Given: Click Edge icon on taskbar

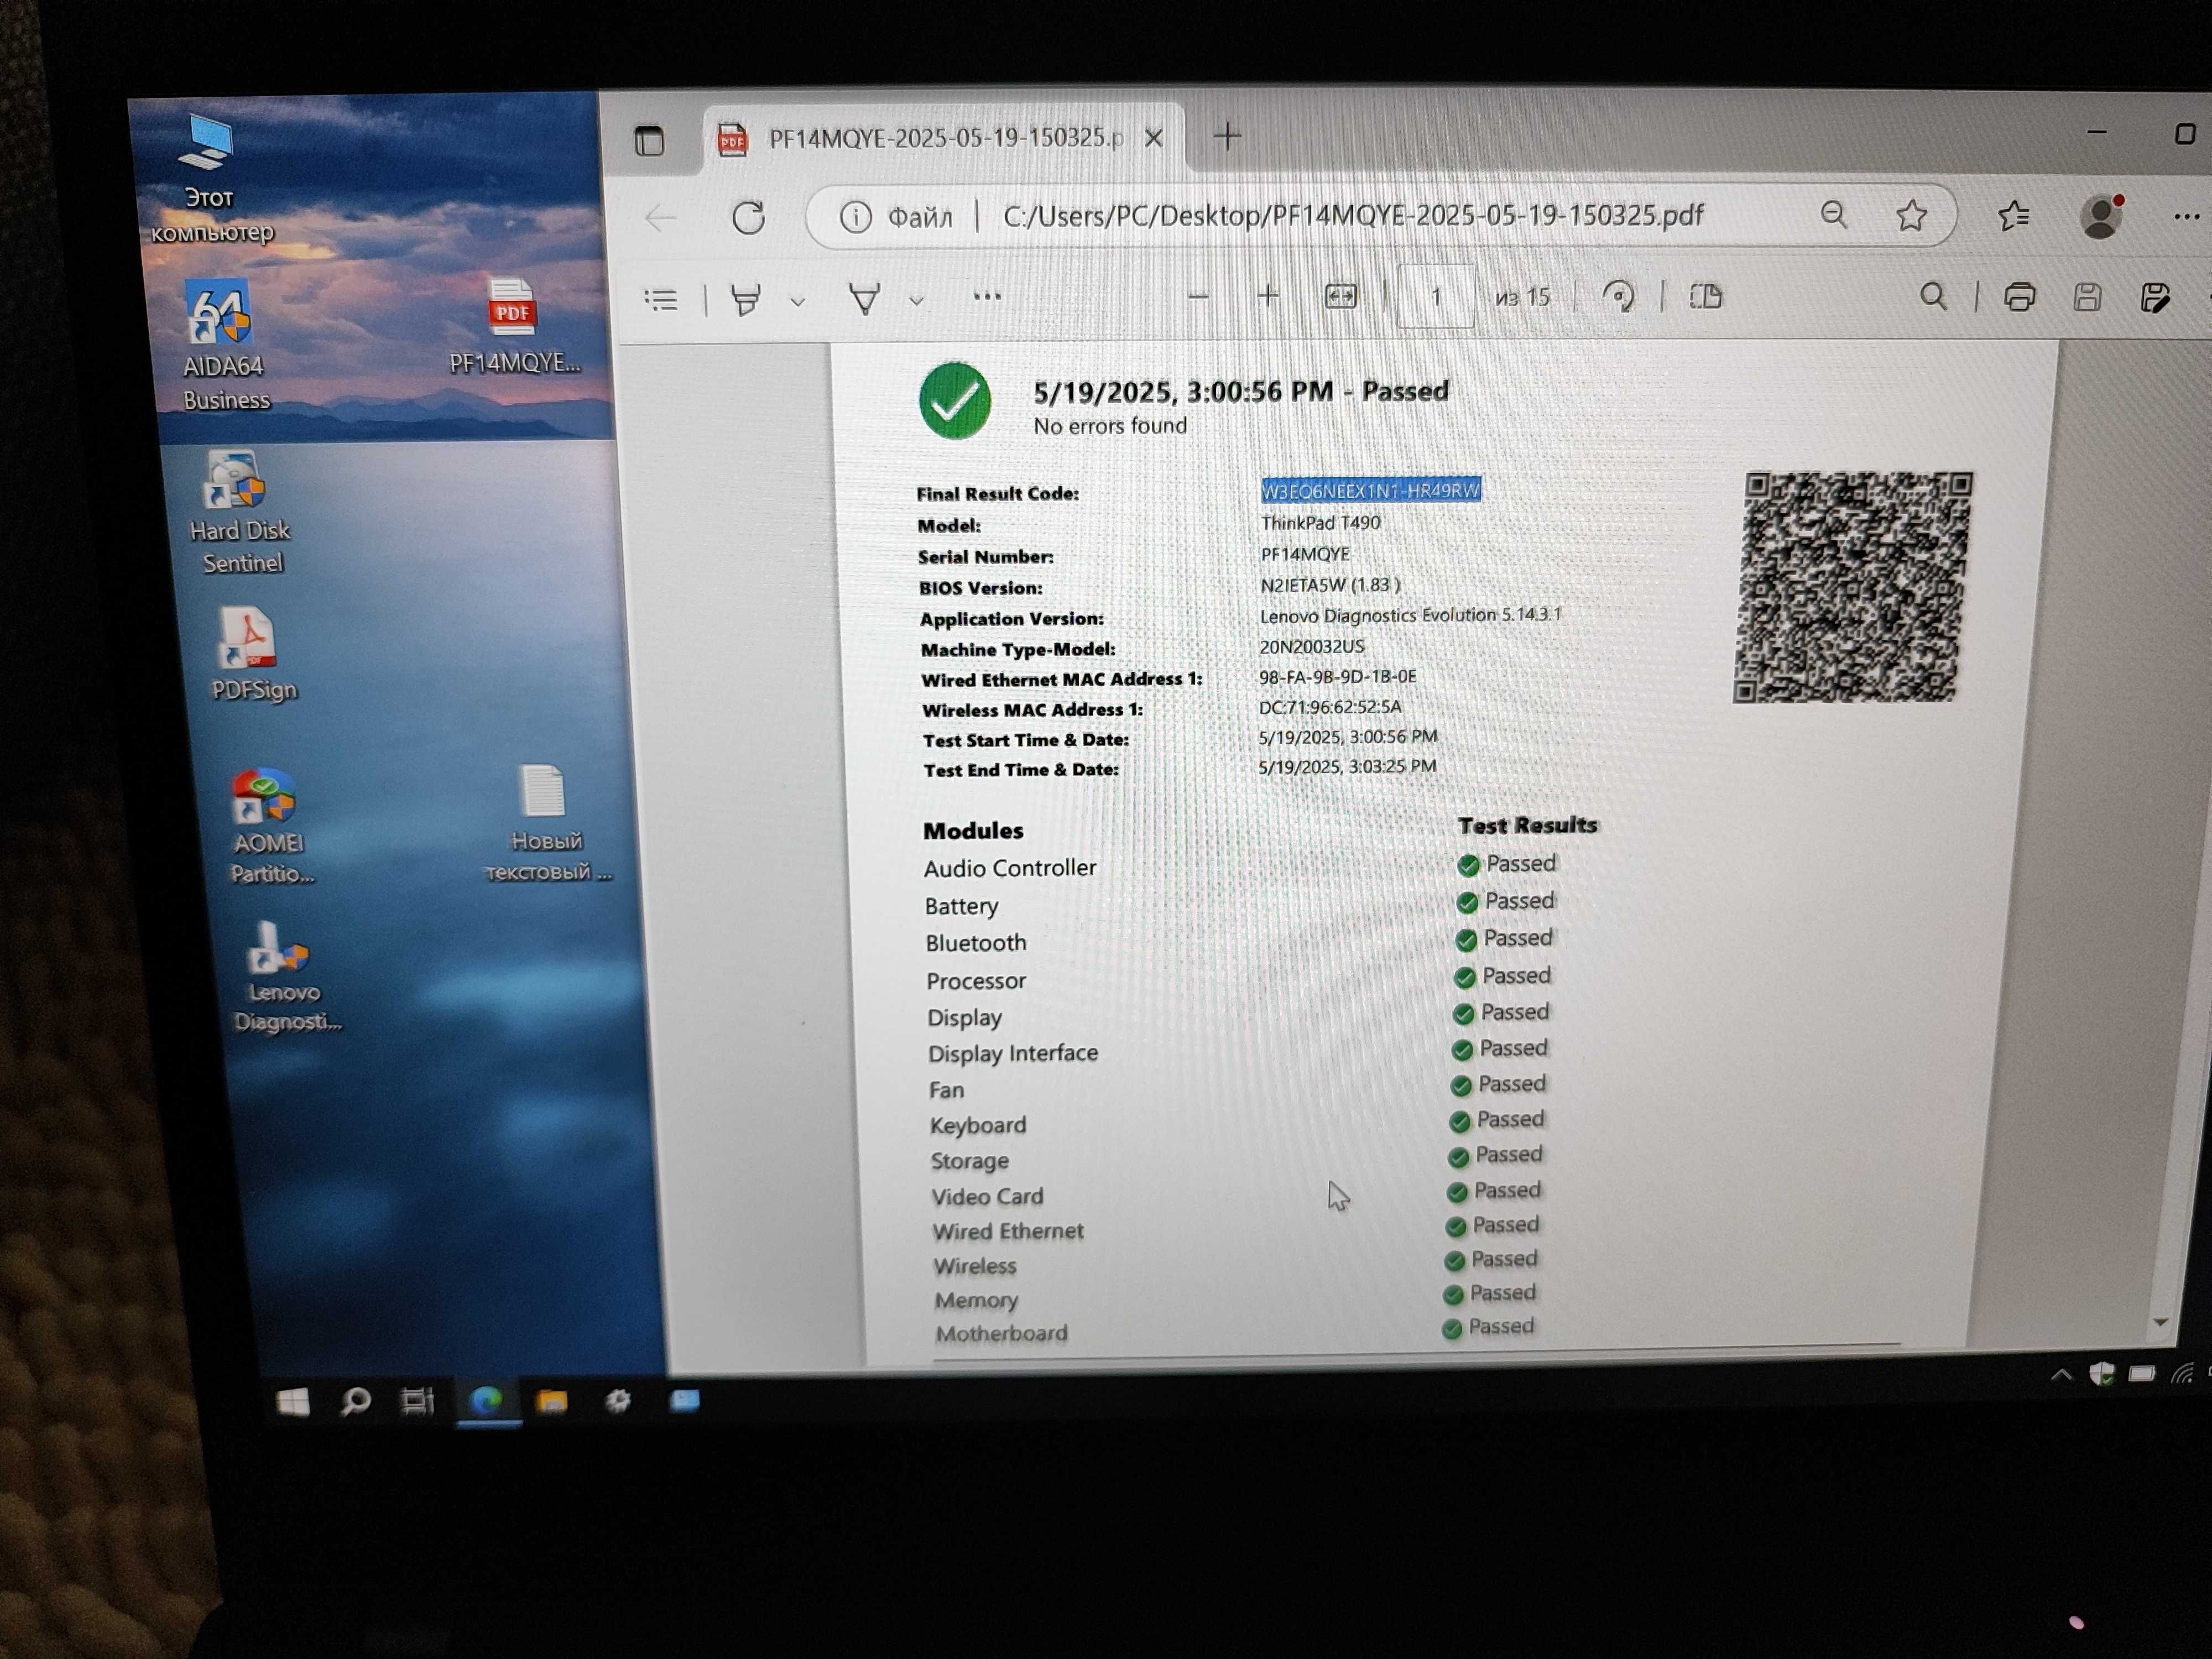Looking at the screenshot, I should [x=487, y=1401].
